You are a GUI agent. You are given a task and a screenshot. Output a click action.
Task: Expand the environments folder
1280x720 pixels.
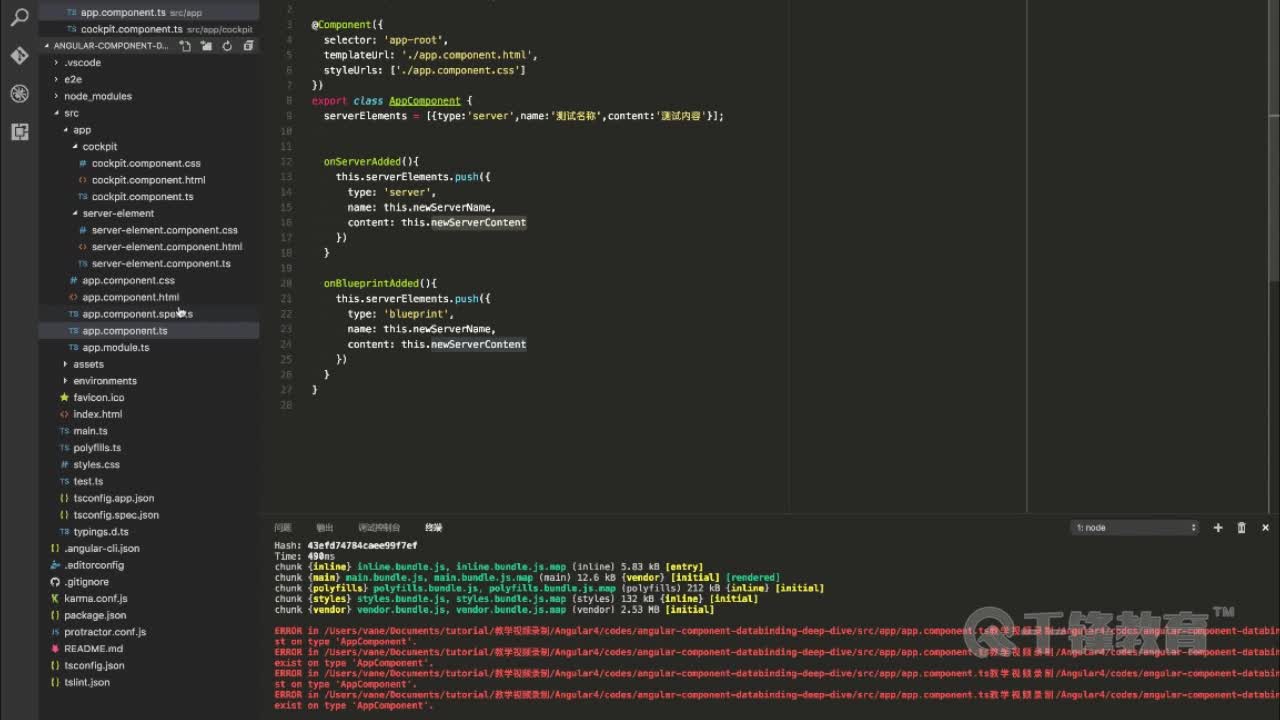click(x=105, y=381)
